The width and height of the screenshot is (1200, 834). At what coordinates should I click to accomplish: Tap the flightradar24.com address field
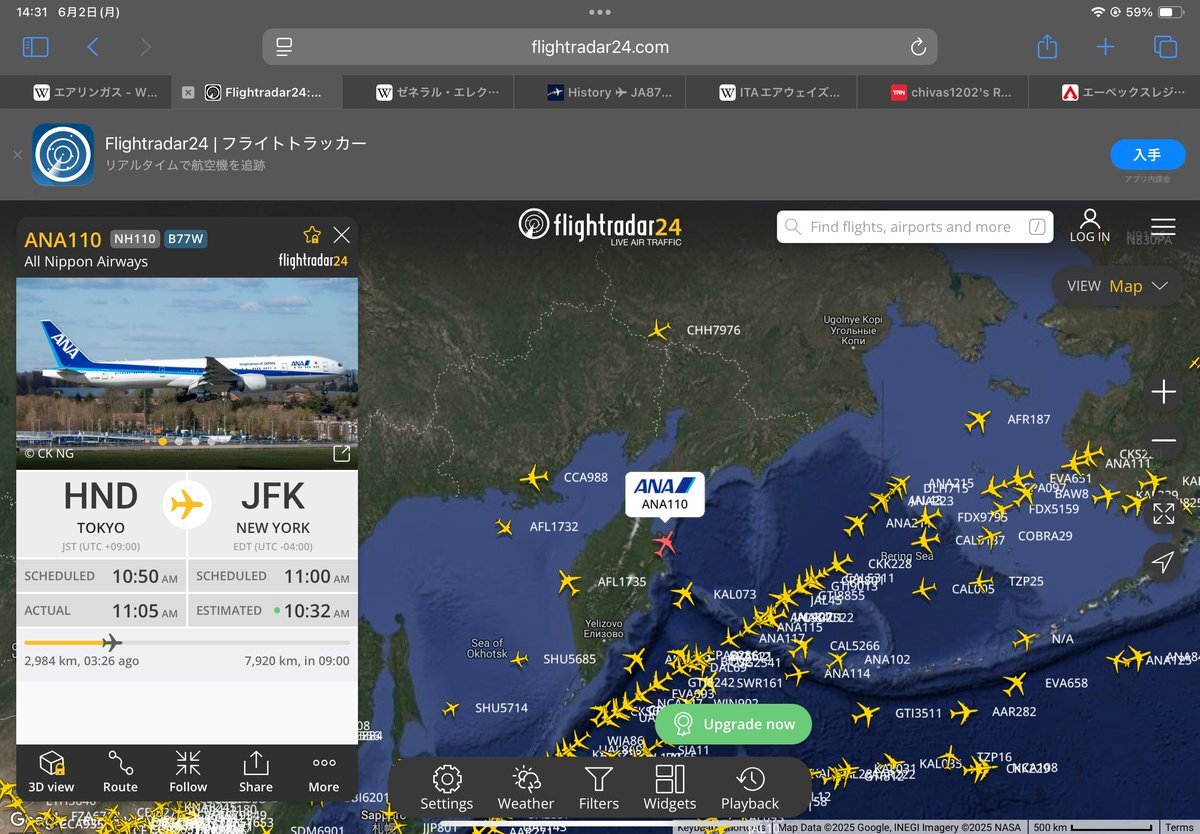point(600,47)
